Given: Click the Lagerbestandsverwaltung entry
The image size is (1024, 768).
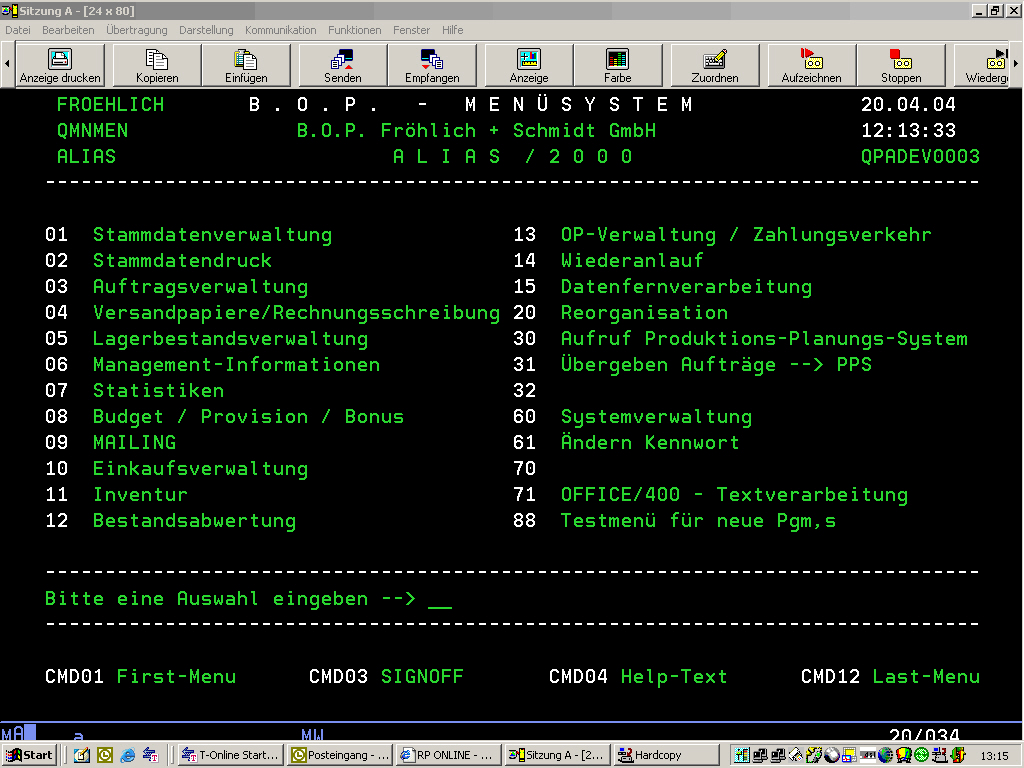Looking at the screenshot, I should point(231,339).
